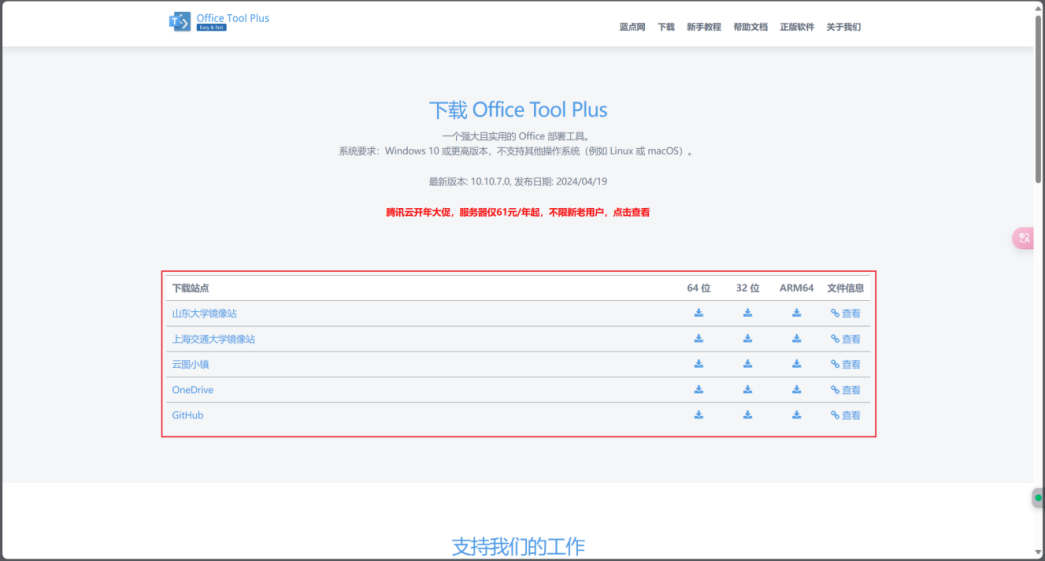Screen dimensions: 1045x561
Task: Open 下载 in navigation bar
Action: 666,27
